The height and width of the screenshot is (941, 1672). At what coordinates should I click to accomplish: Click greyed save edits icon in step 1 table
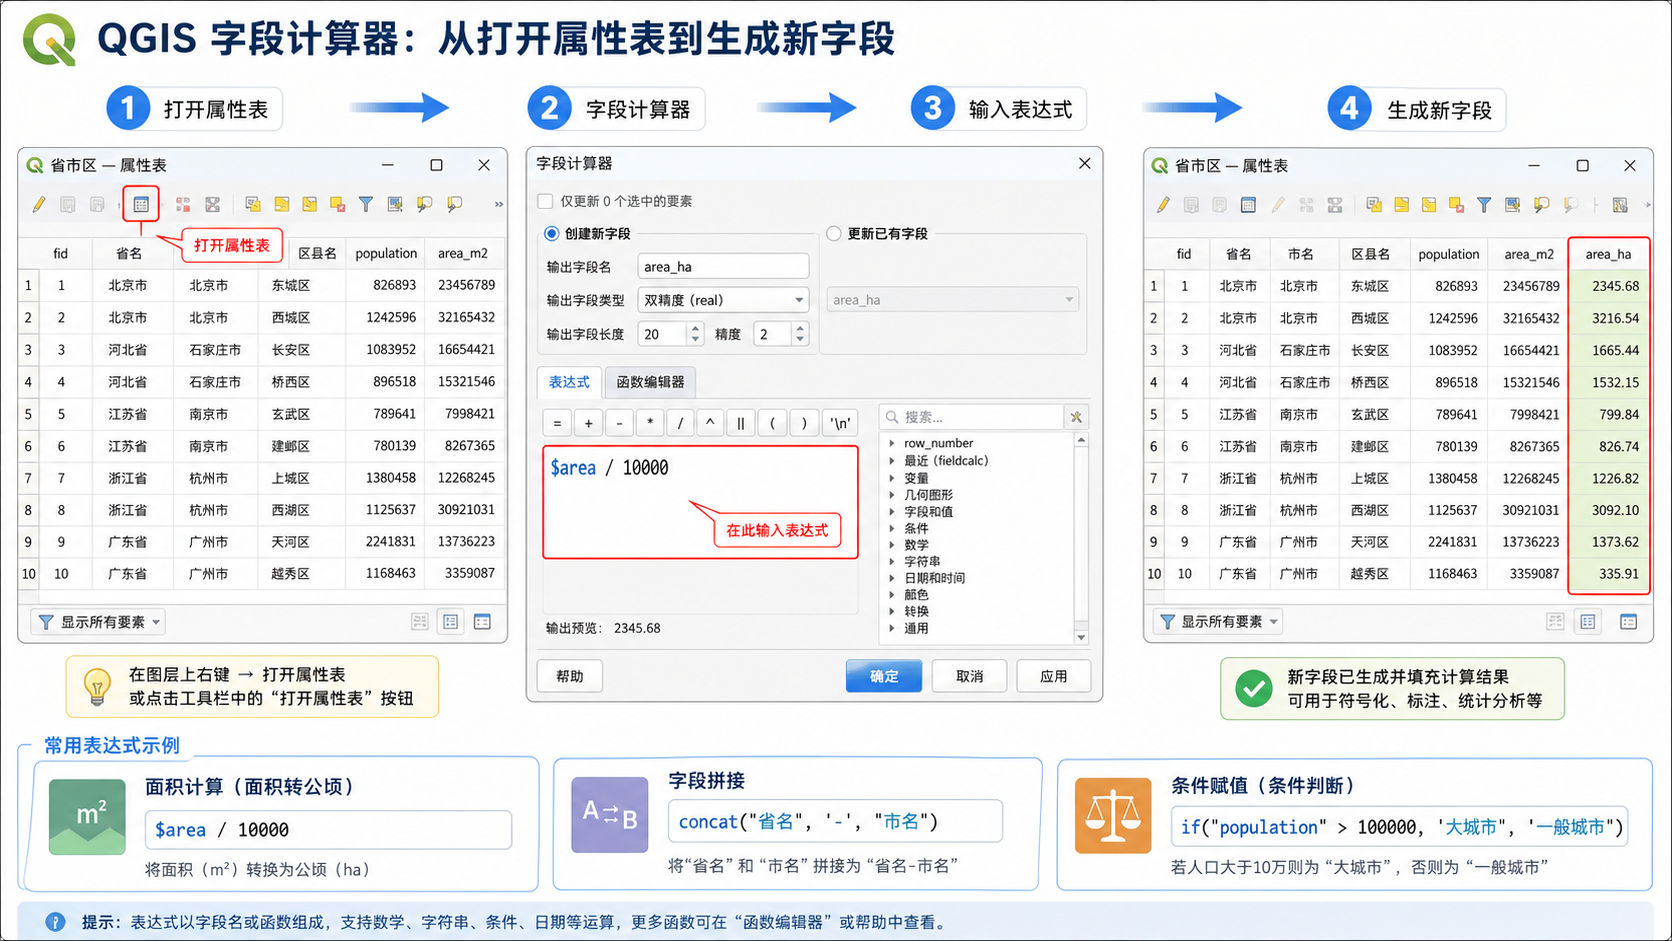[x=68, y=204]
